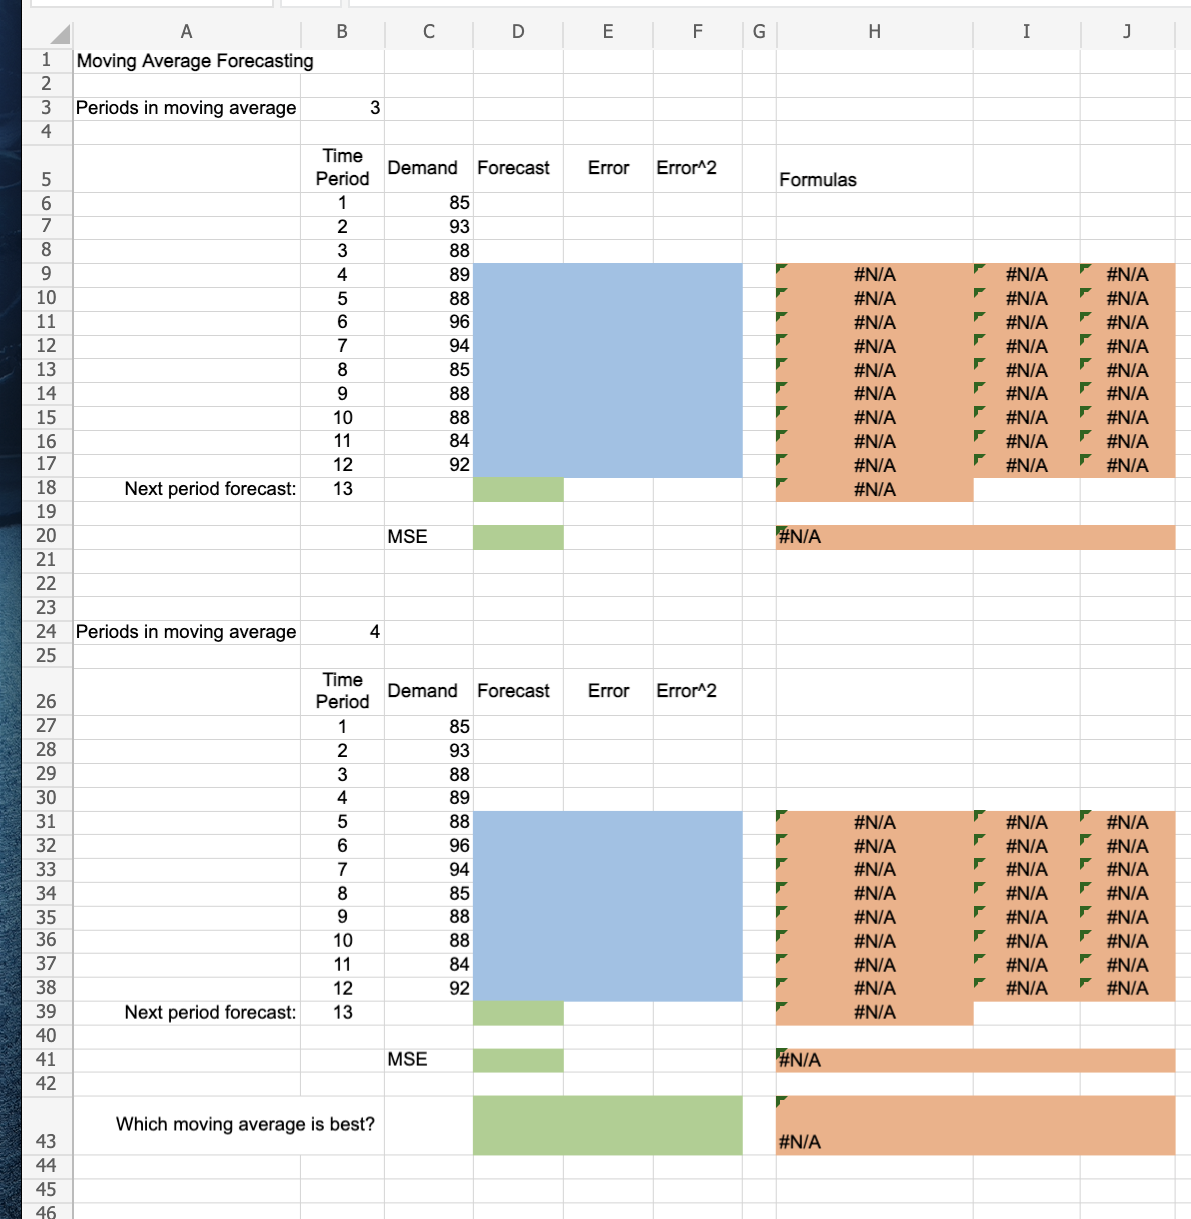Select demand value 89 in row 30
This screenshot has height=1219, width=1191.
click(x=429, y=798)
